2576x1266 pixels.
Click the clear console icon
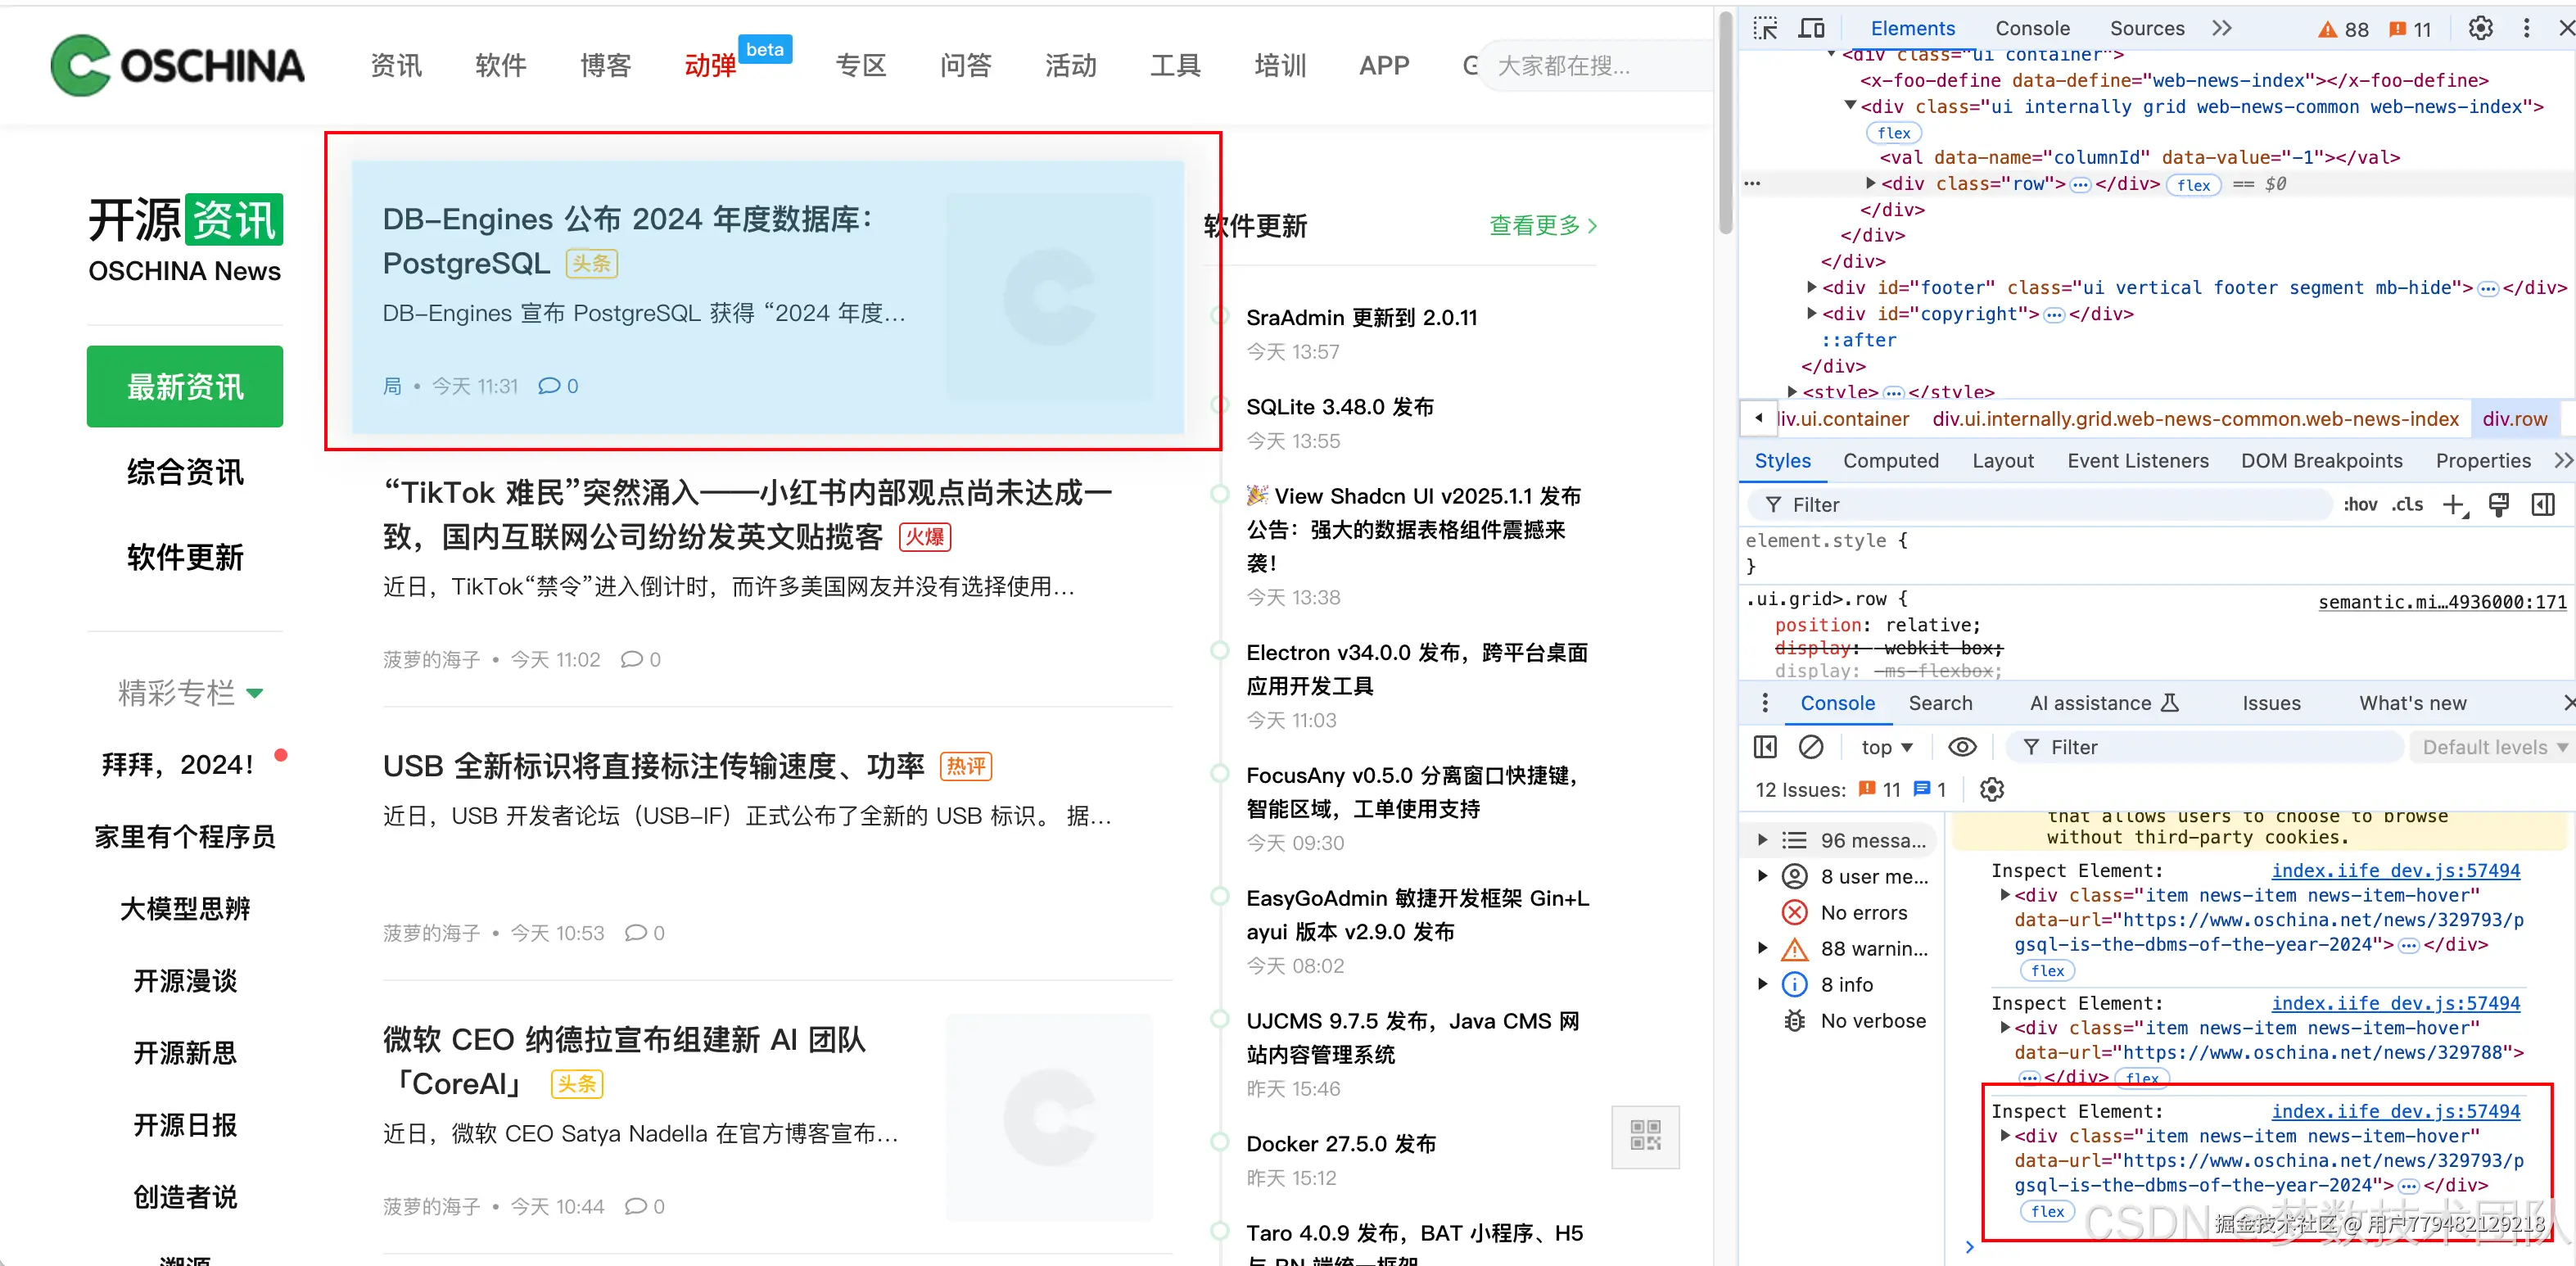click(x=1811, y=747)
